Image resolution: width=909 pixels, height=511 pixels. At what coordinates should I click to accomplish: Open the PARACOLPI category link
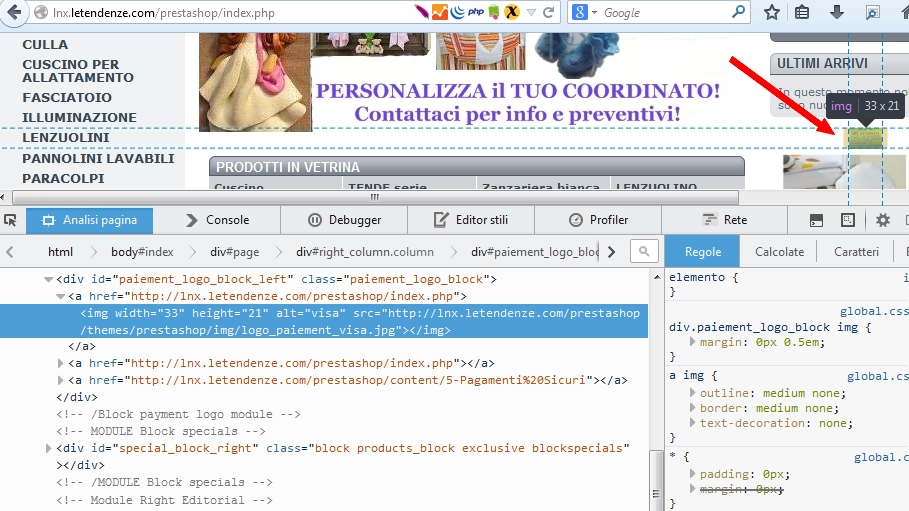pos(63,179)
